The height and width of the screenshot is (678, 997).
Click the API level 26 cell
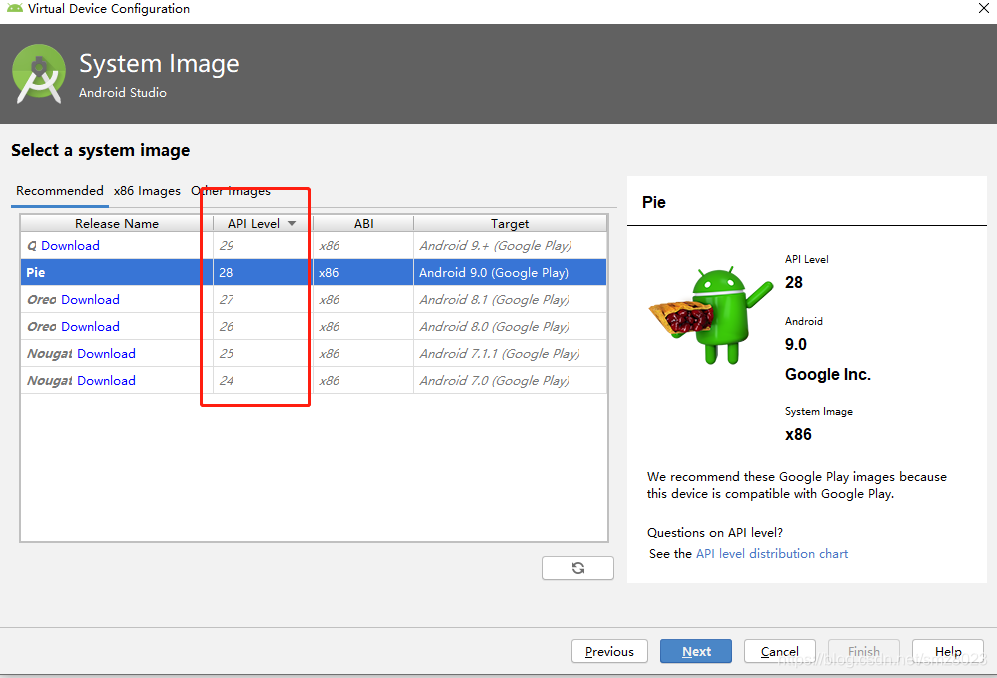coord(263,326)
